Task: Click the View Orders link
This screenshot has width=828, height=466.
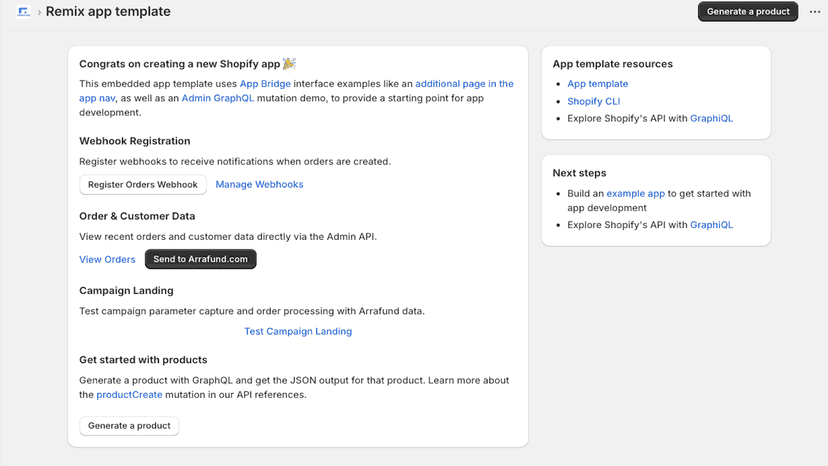Action: point(107,259)
